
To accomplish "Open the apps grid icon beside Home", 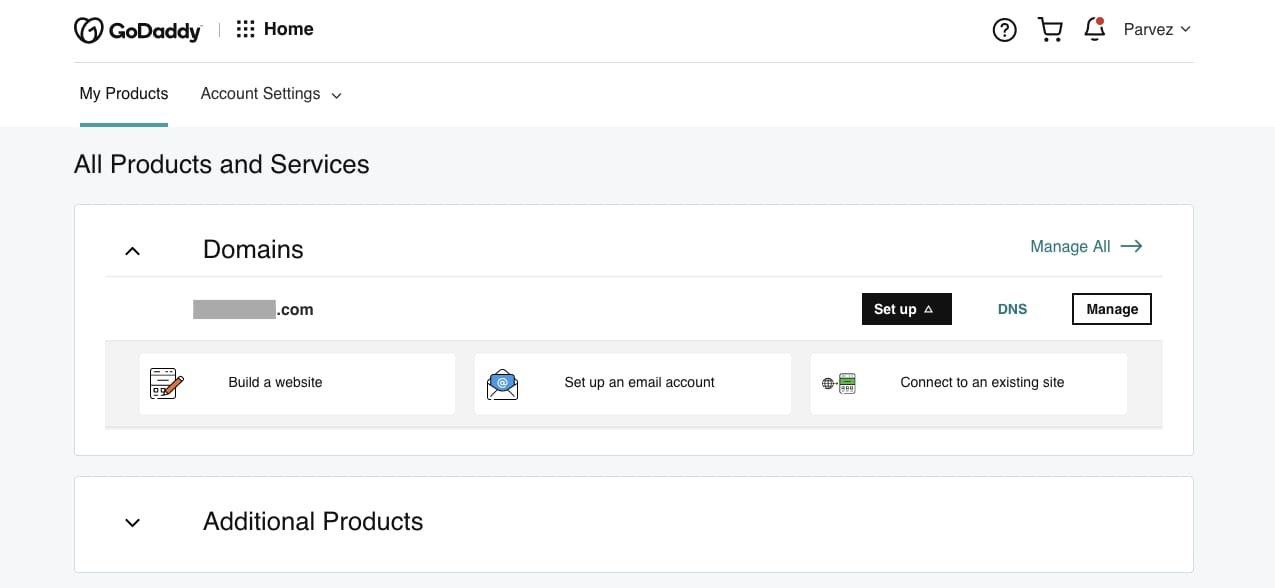I will (x=245, y=29).
